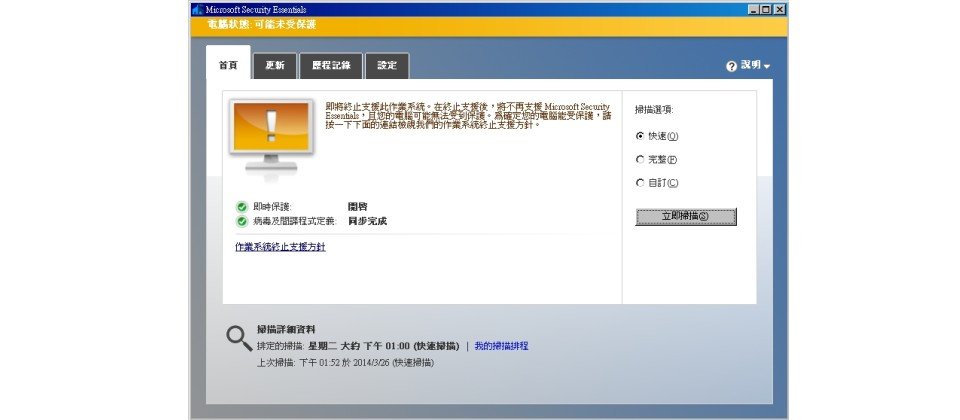Click the green check icon next to 即時保護
Screen dimensions: 960x420
(x=242, y=206)
